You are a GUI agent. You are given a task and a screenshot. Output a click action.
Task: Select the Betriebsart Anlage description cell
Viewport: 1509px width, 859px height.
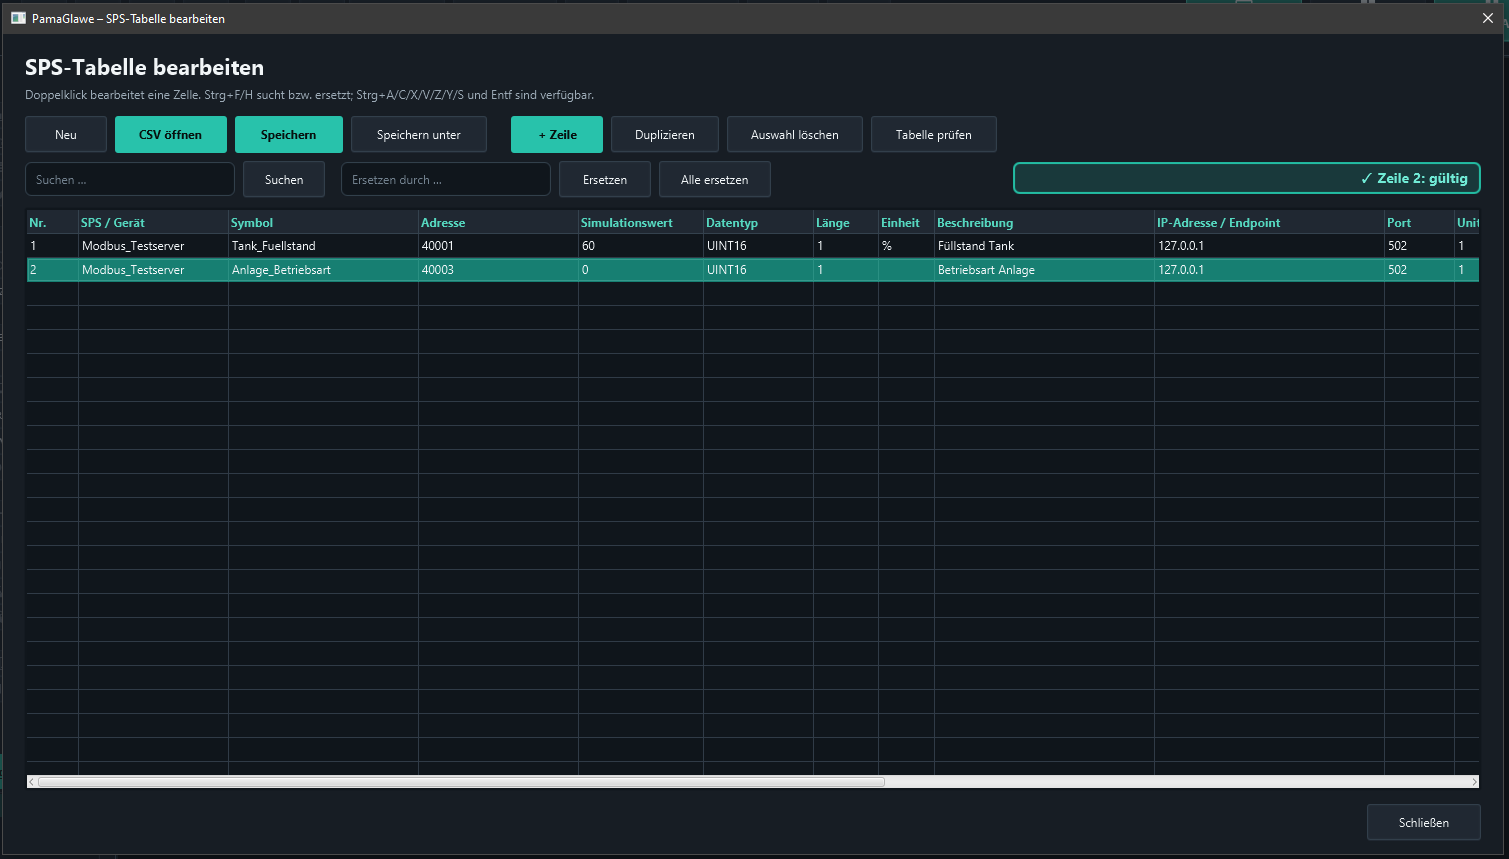coord(1044,269)
